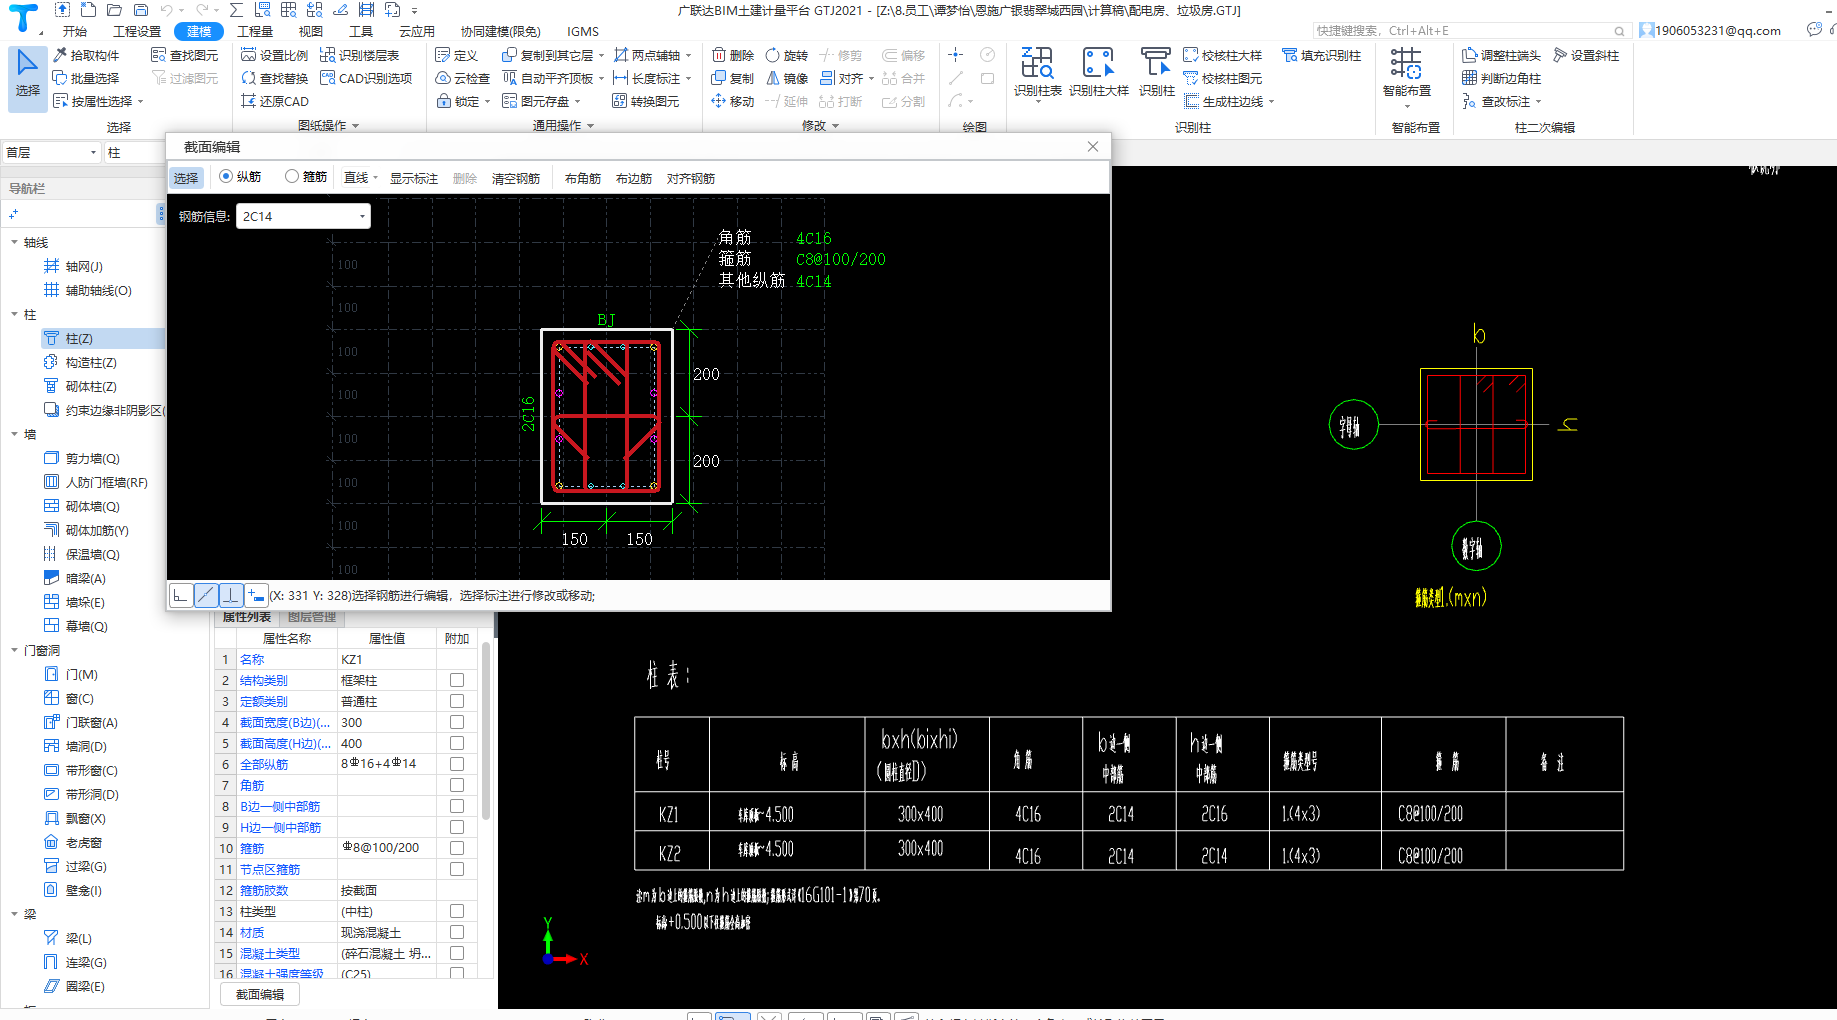Click the property list vertical scrollbar
This screenshot has height=1020, width=1837.
(486, 730)
